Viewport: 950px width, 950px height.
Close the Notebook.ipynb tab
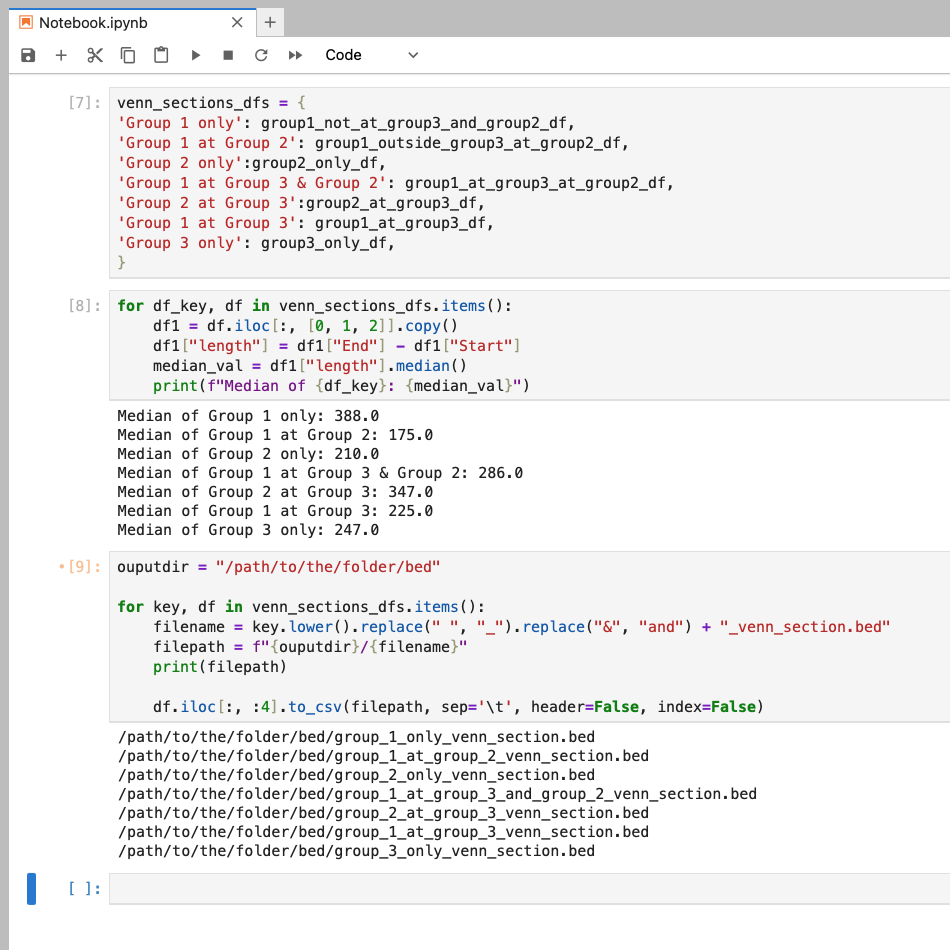pos(236,20)
